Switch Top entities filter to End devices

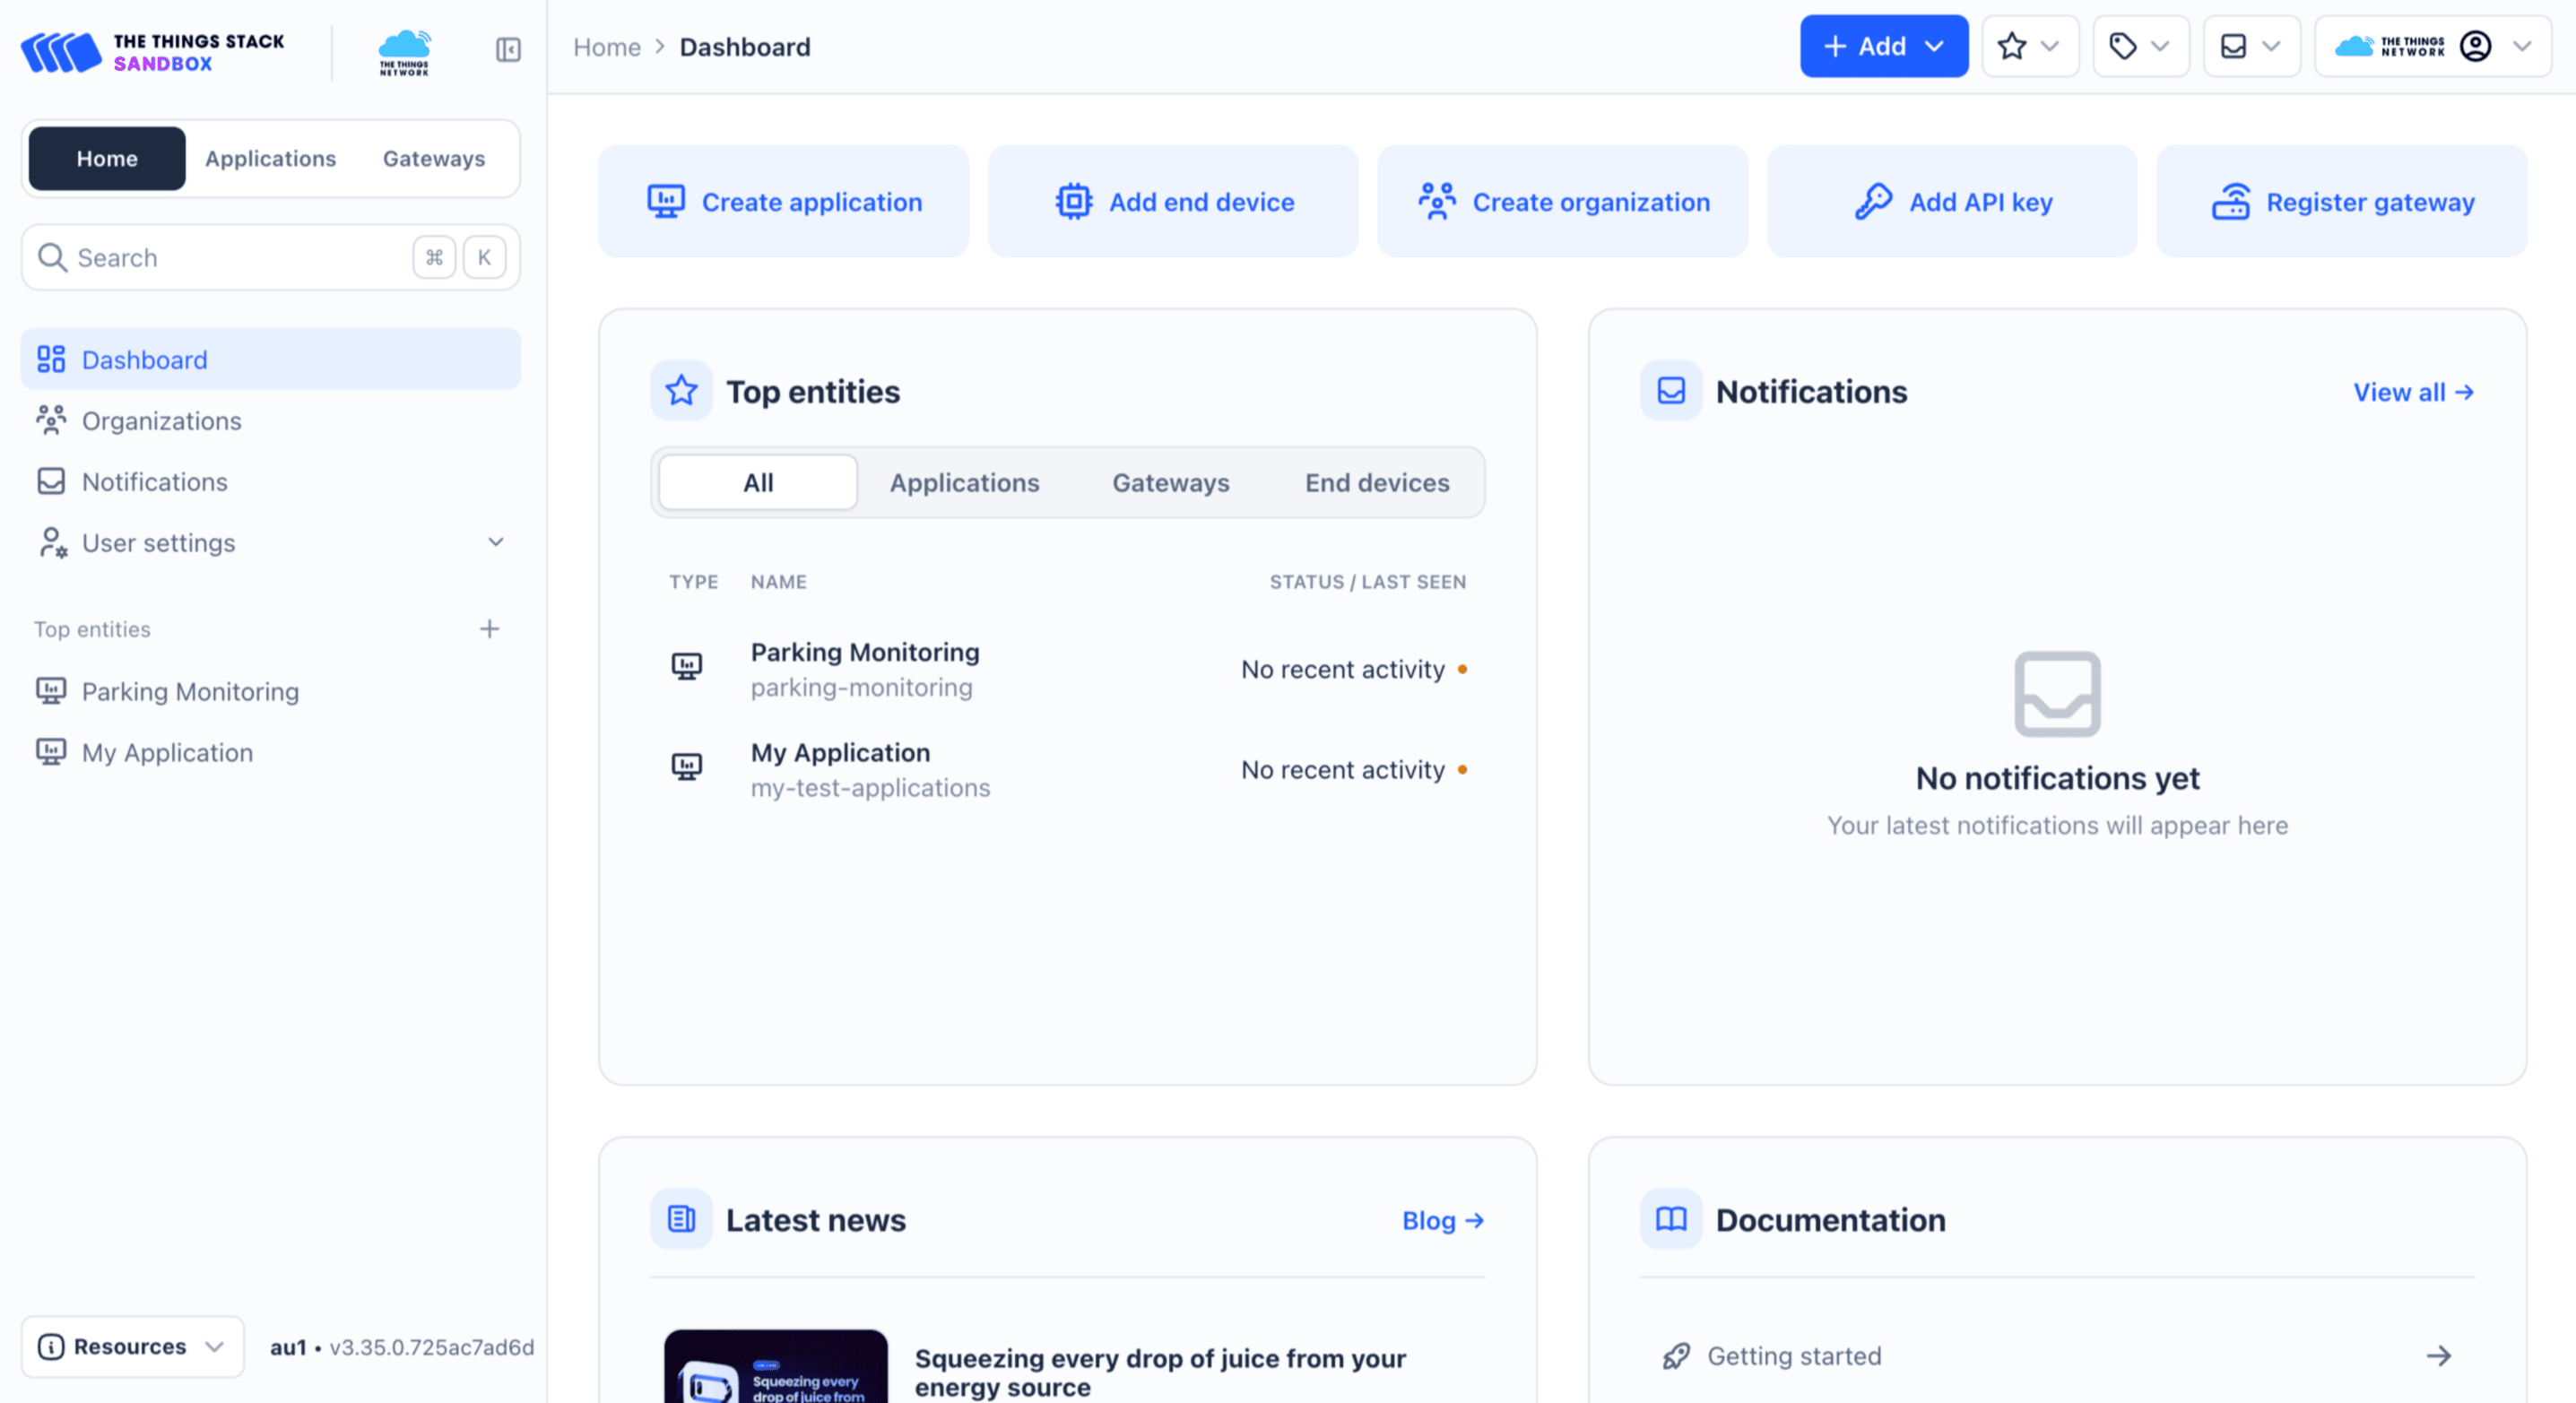(1376, 483)
